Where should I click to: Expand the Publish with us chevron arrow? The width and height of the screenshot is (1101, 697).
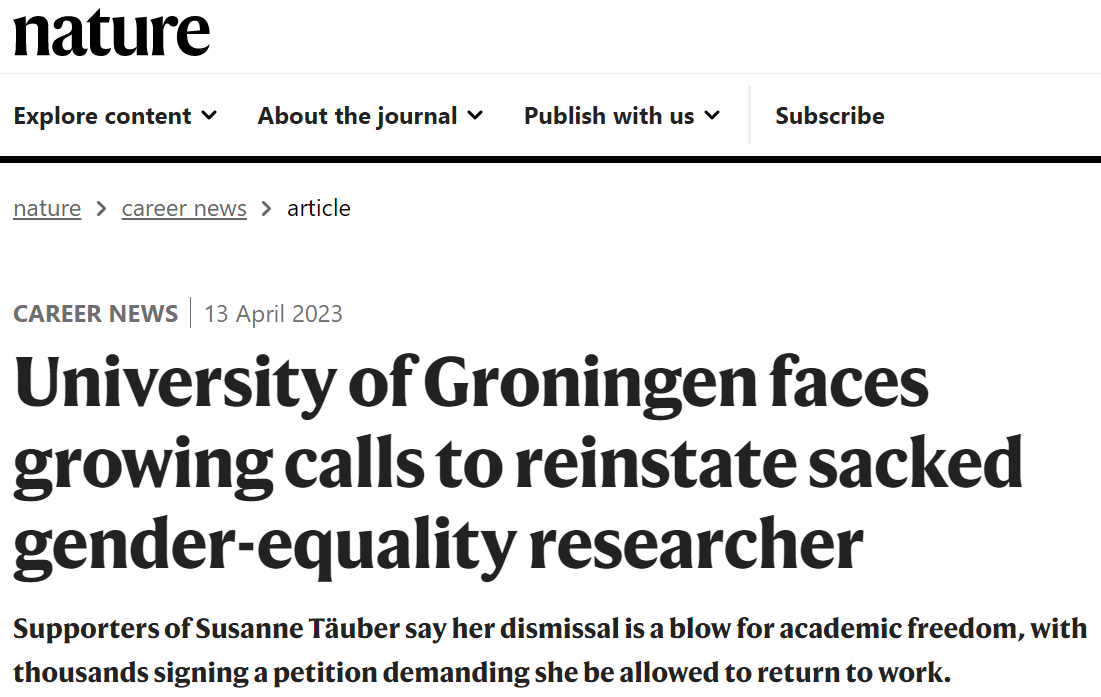(x=712, y=115)
